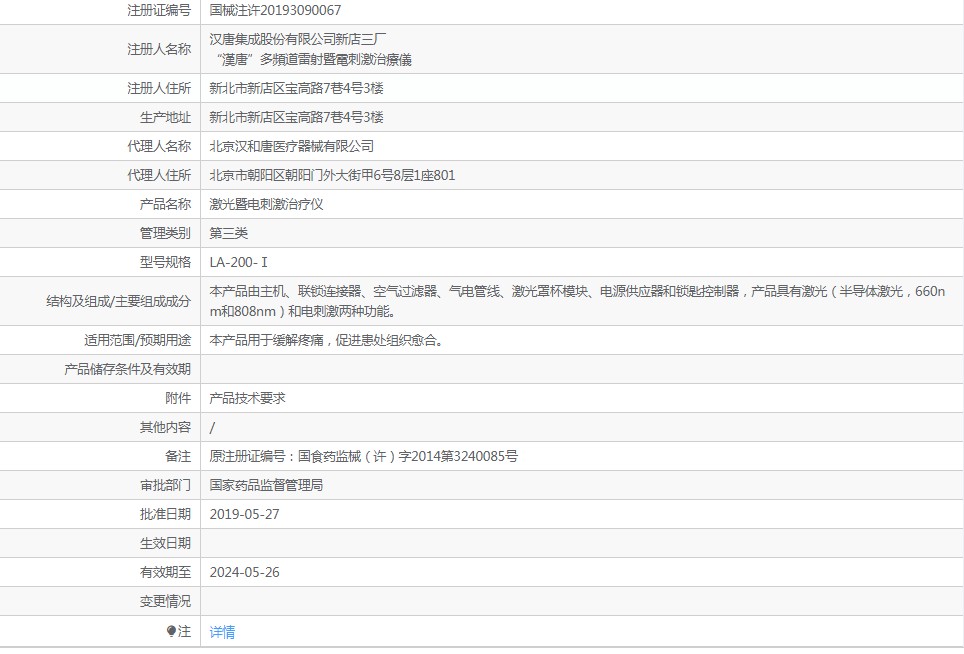
Task: Click the 注册人住所 label
Action: pyautogui.click(x=159, y=88)
